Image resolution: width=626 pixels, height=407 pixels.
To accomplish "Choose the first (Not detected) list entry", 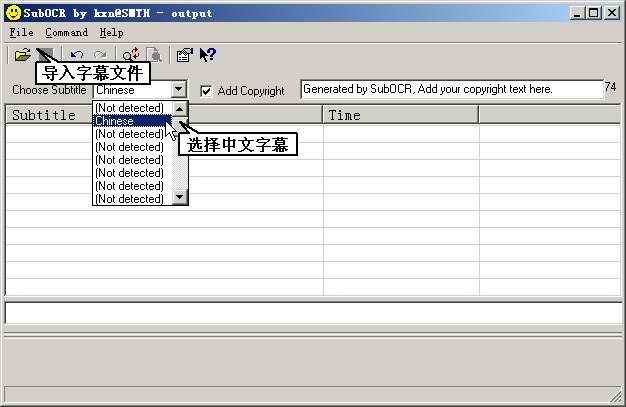I will point(132,108).
